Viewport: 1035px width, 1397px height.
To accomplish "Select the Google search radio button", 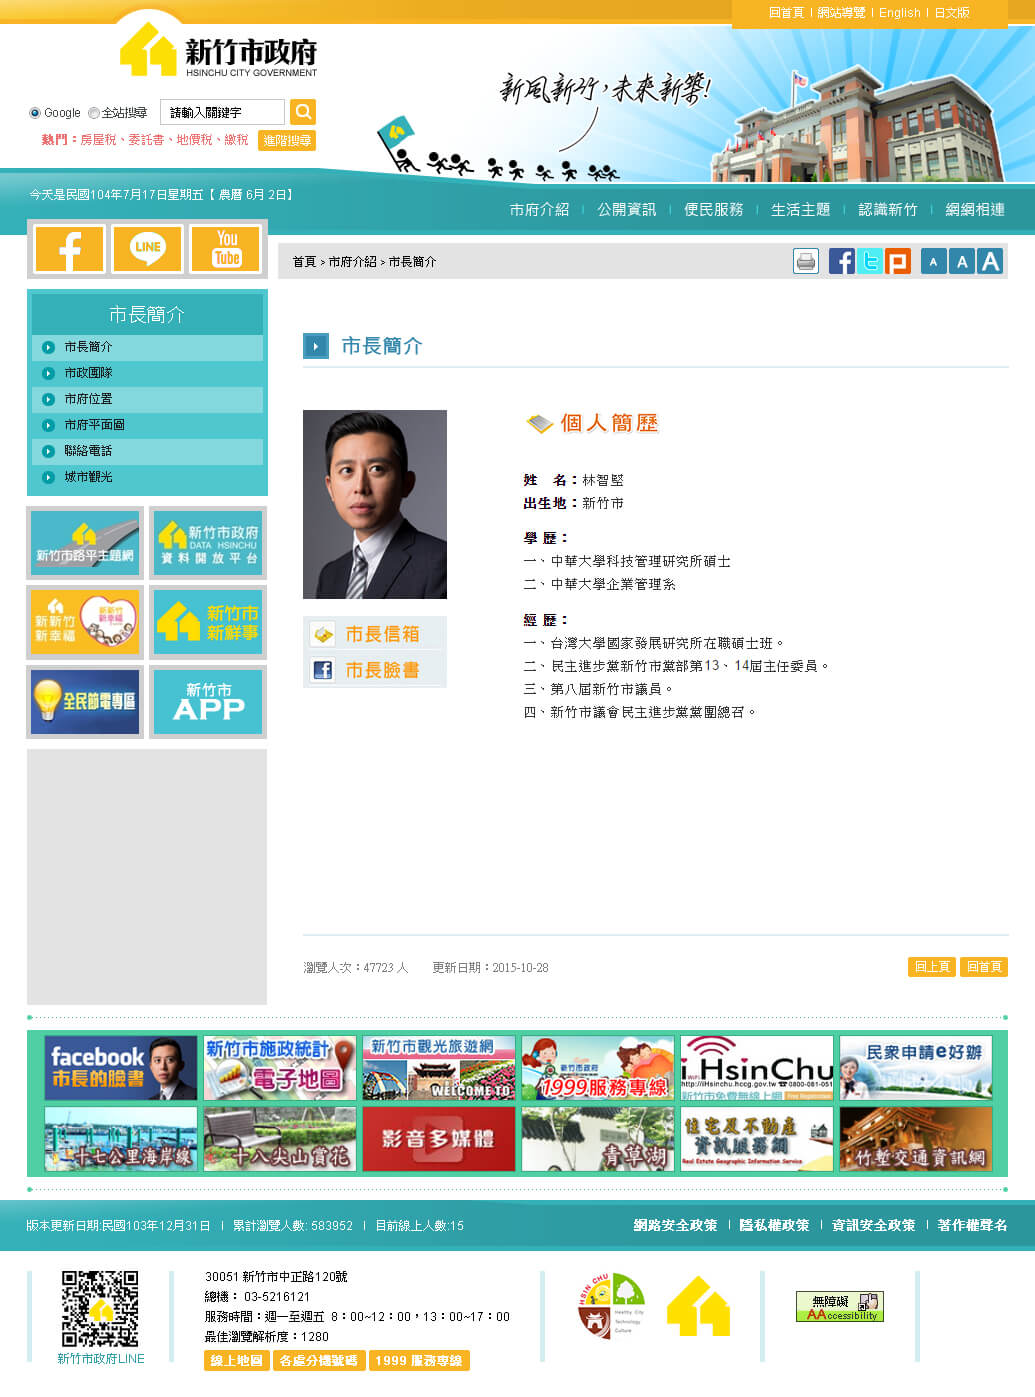I will (35, 113).
